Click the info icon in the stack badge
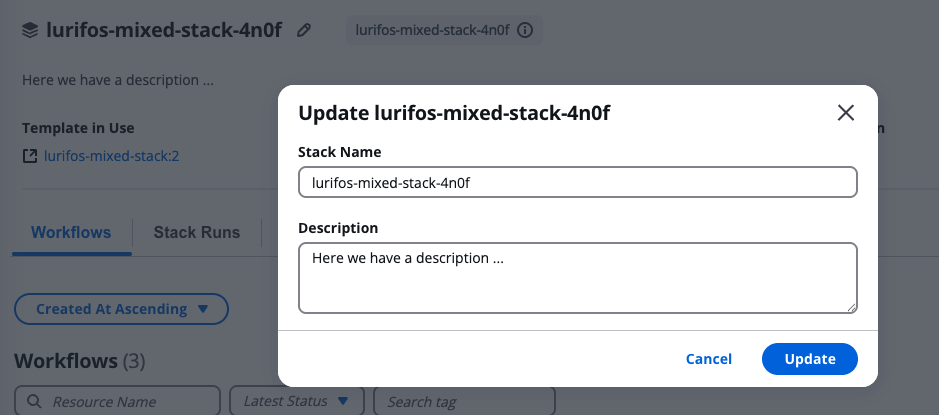Screen dimensions: 939x415 pyautogui.click(x=526, y=30)
